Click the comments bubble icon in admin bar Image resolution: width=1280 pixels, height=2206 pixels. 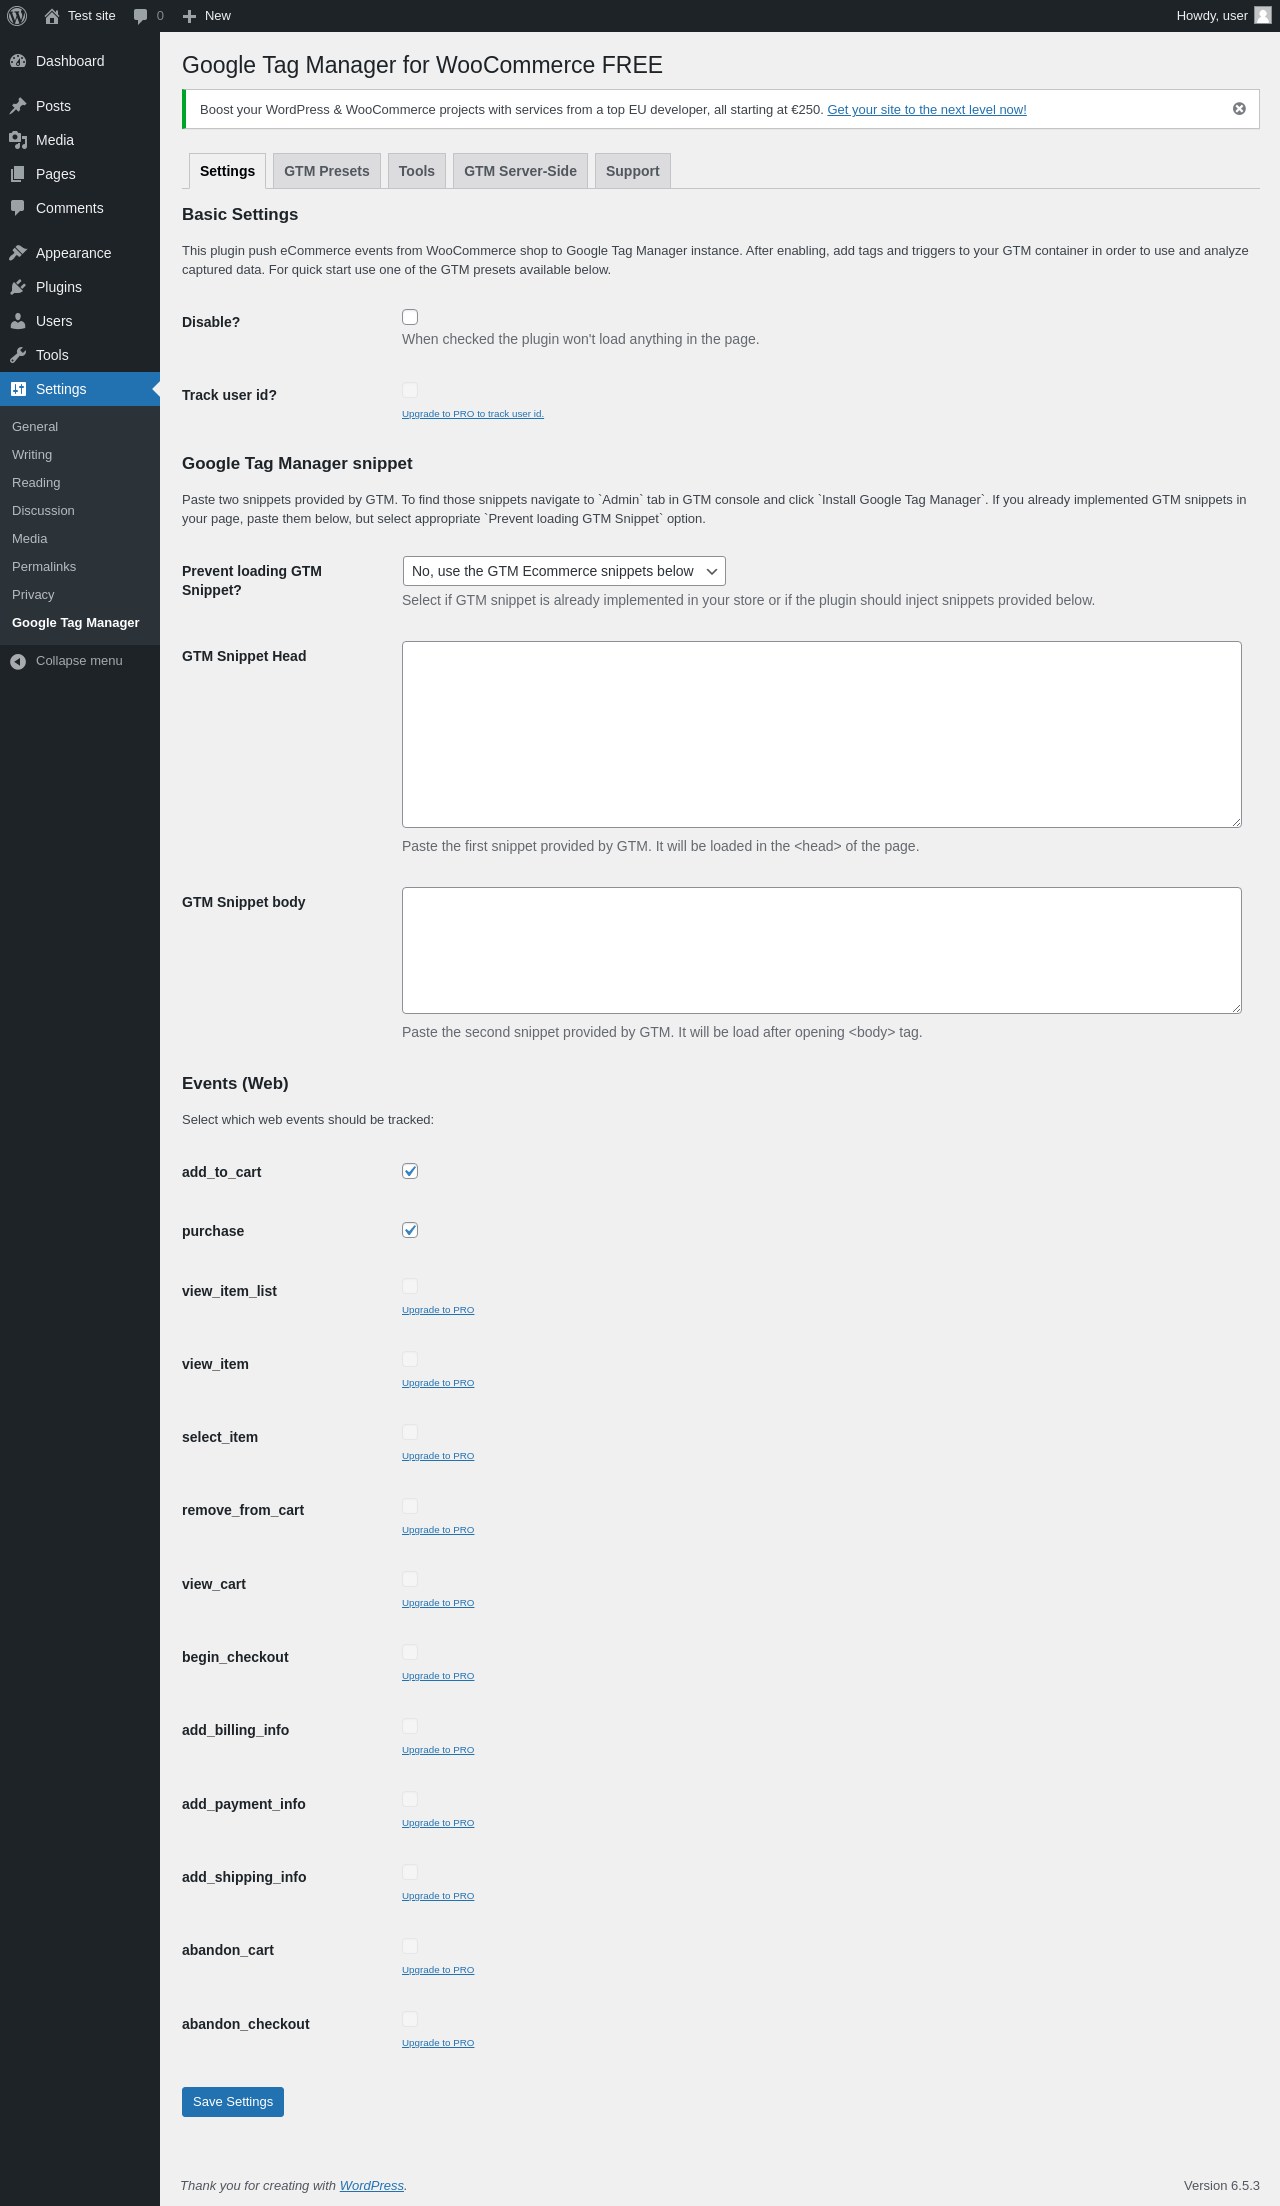click(x=140, y=16)
